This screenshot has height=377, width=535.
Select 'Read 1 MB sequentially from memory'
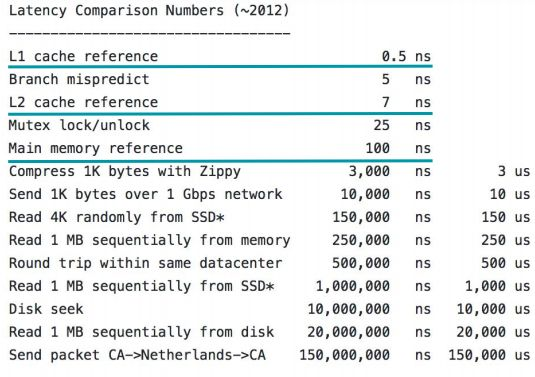click(x=149, y=241)
